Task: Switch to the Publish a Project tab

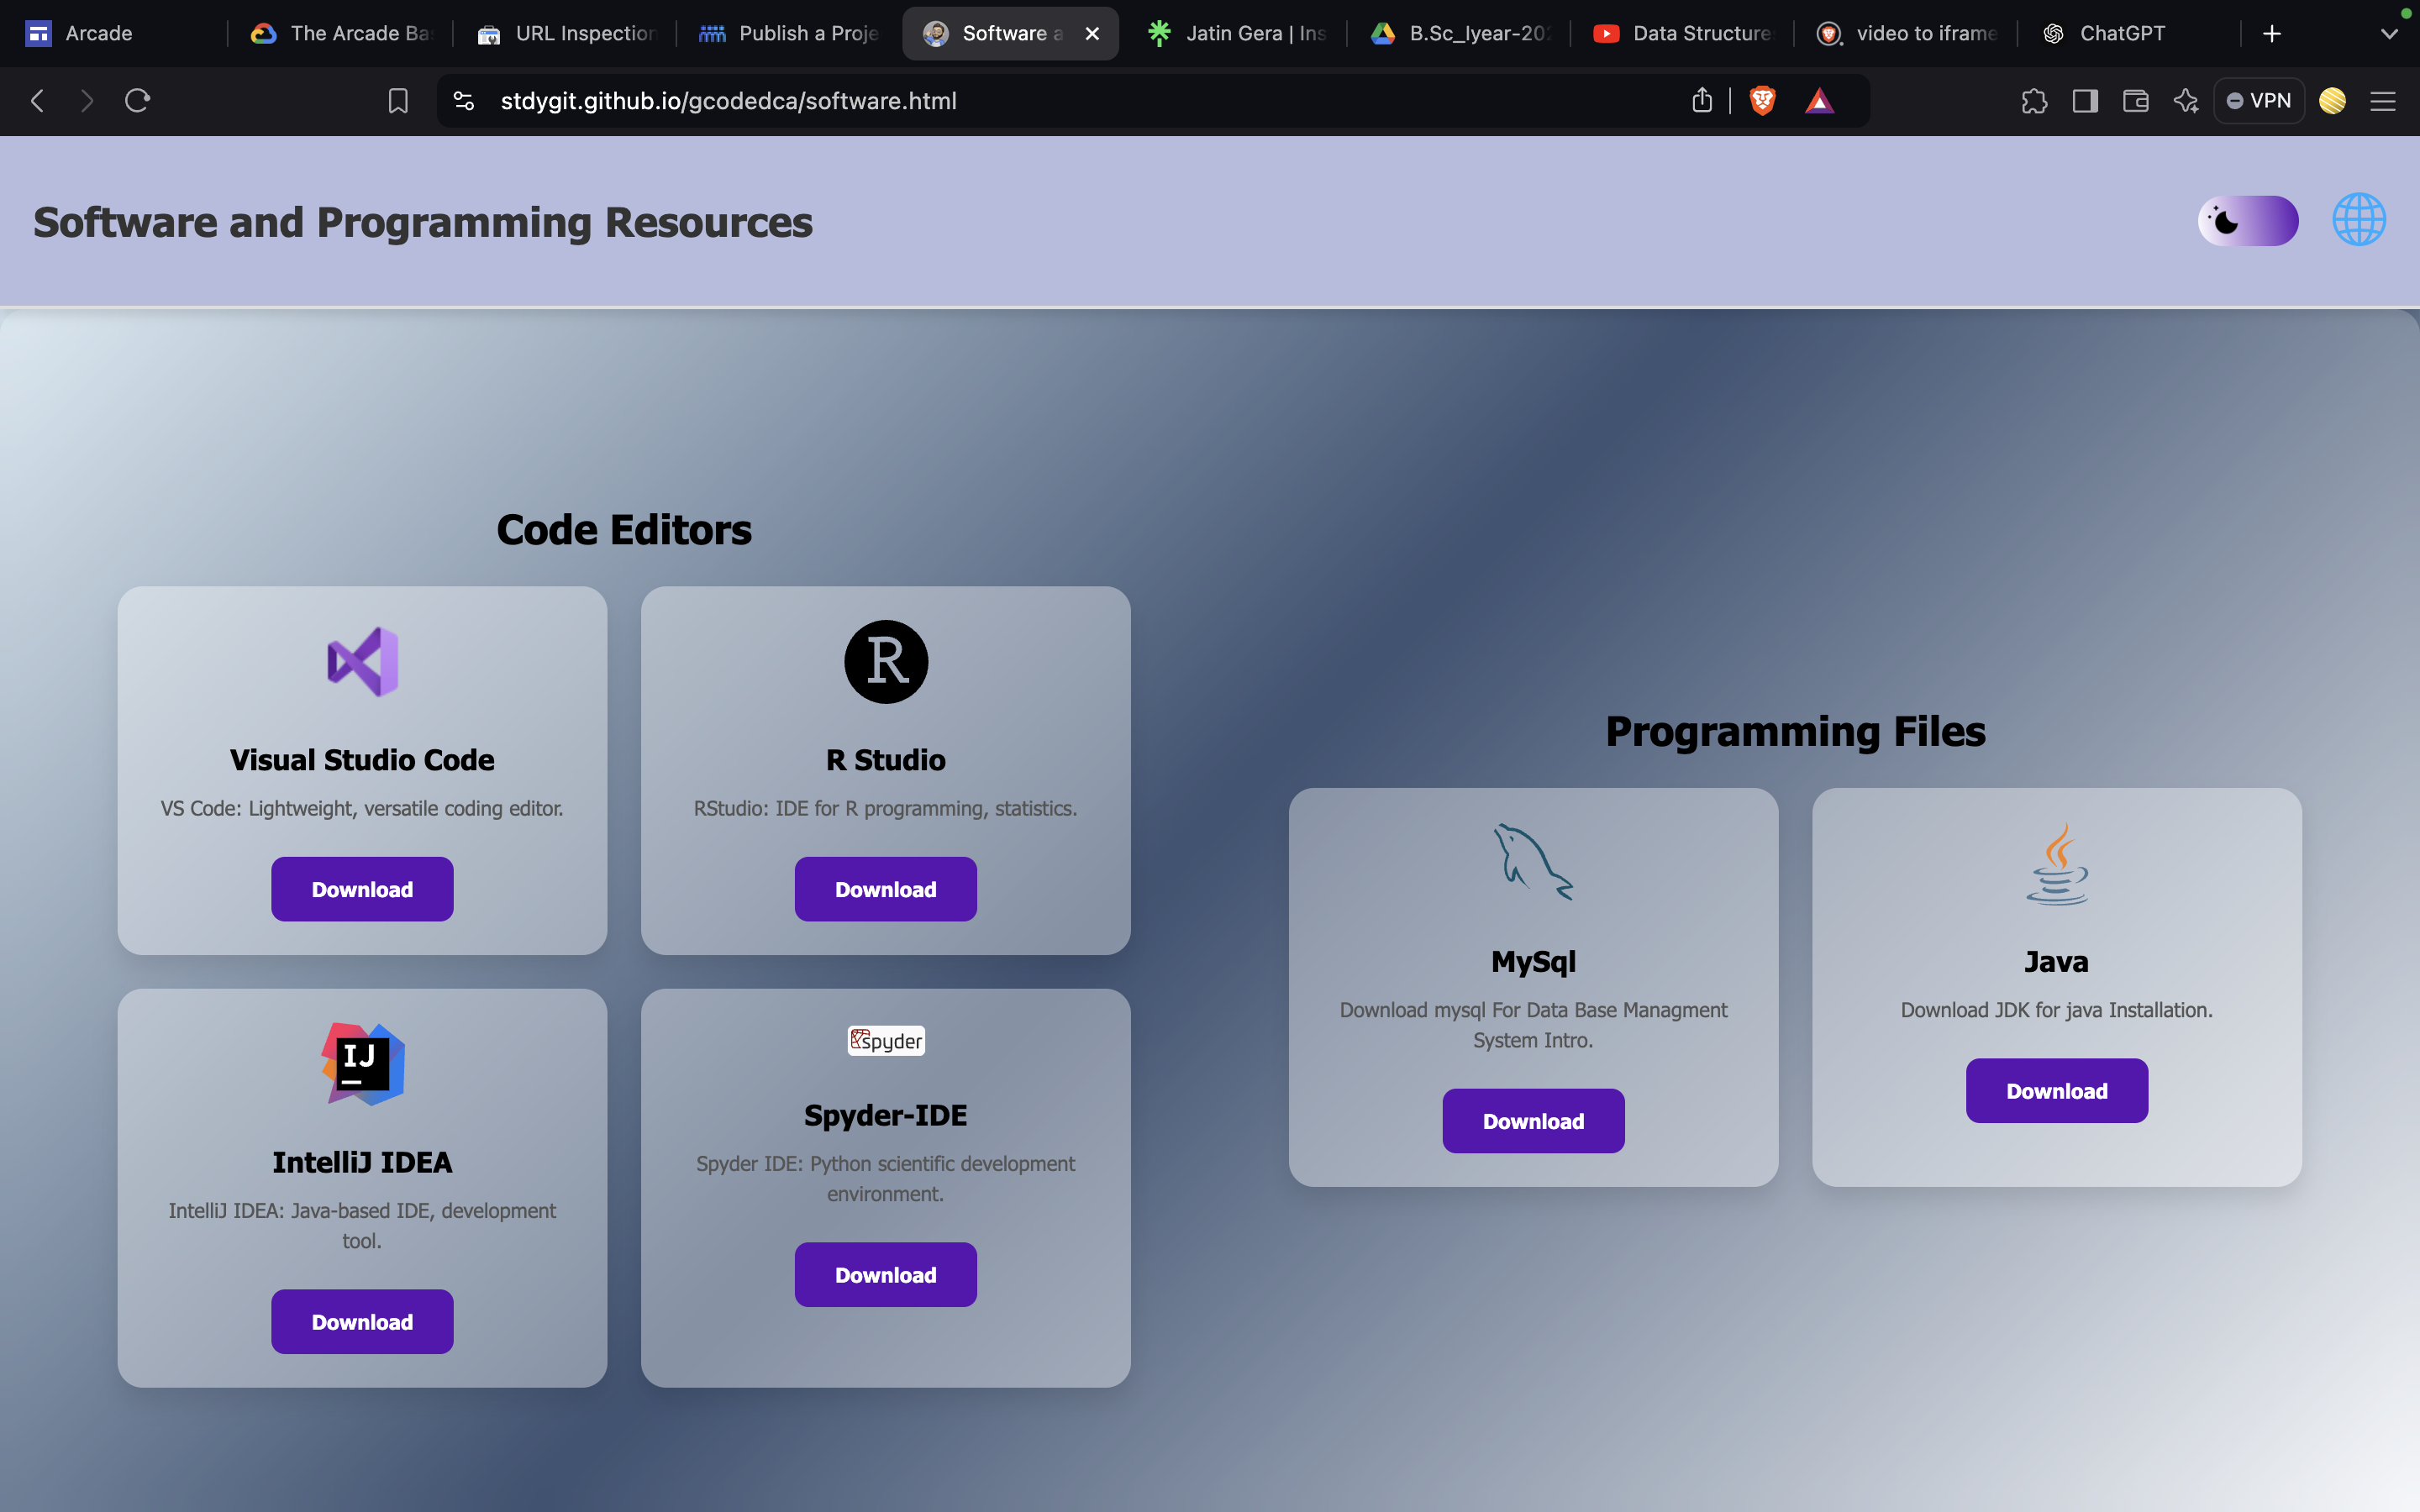Action: pyautogui.click(x=789, y=34)
